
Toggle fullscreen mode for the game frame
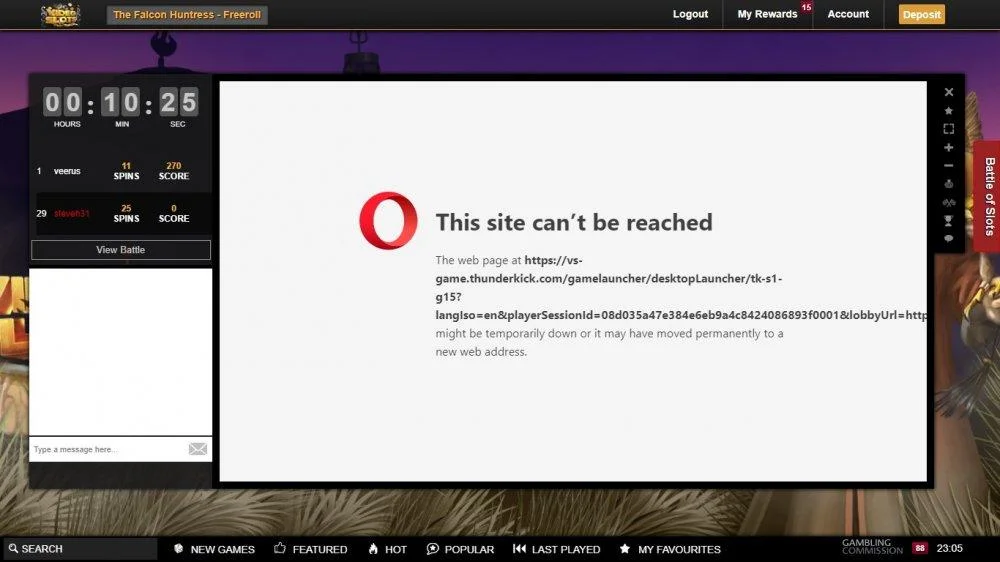pyautogui.click(x=949, y=129)
